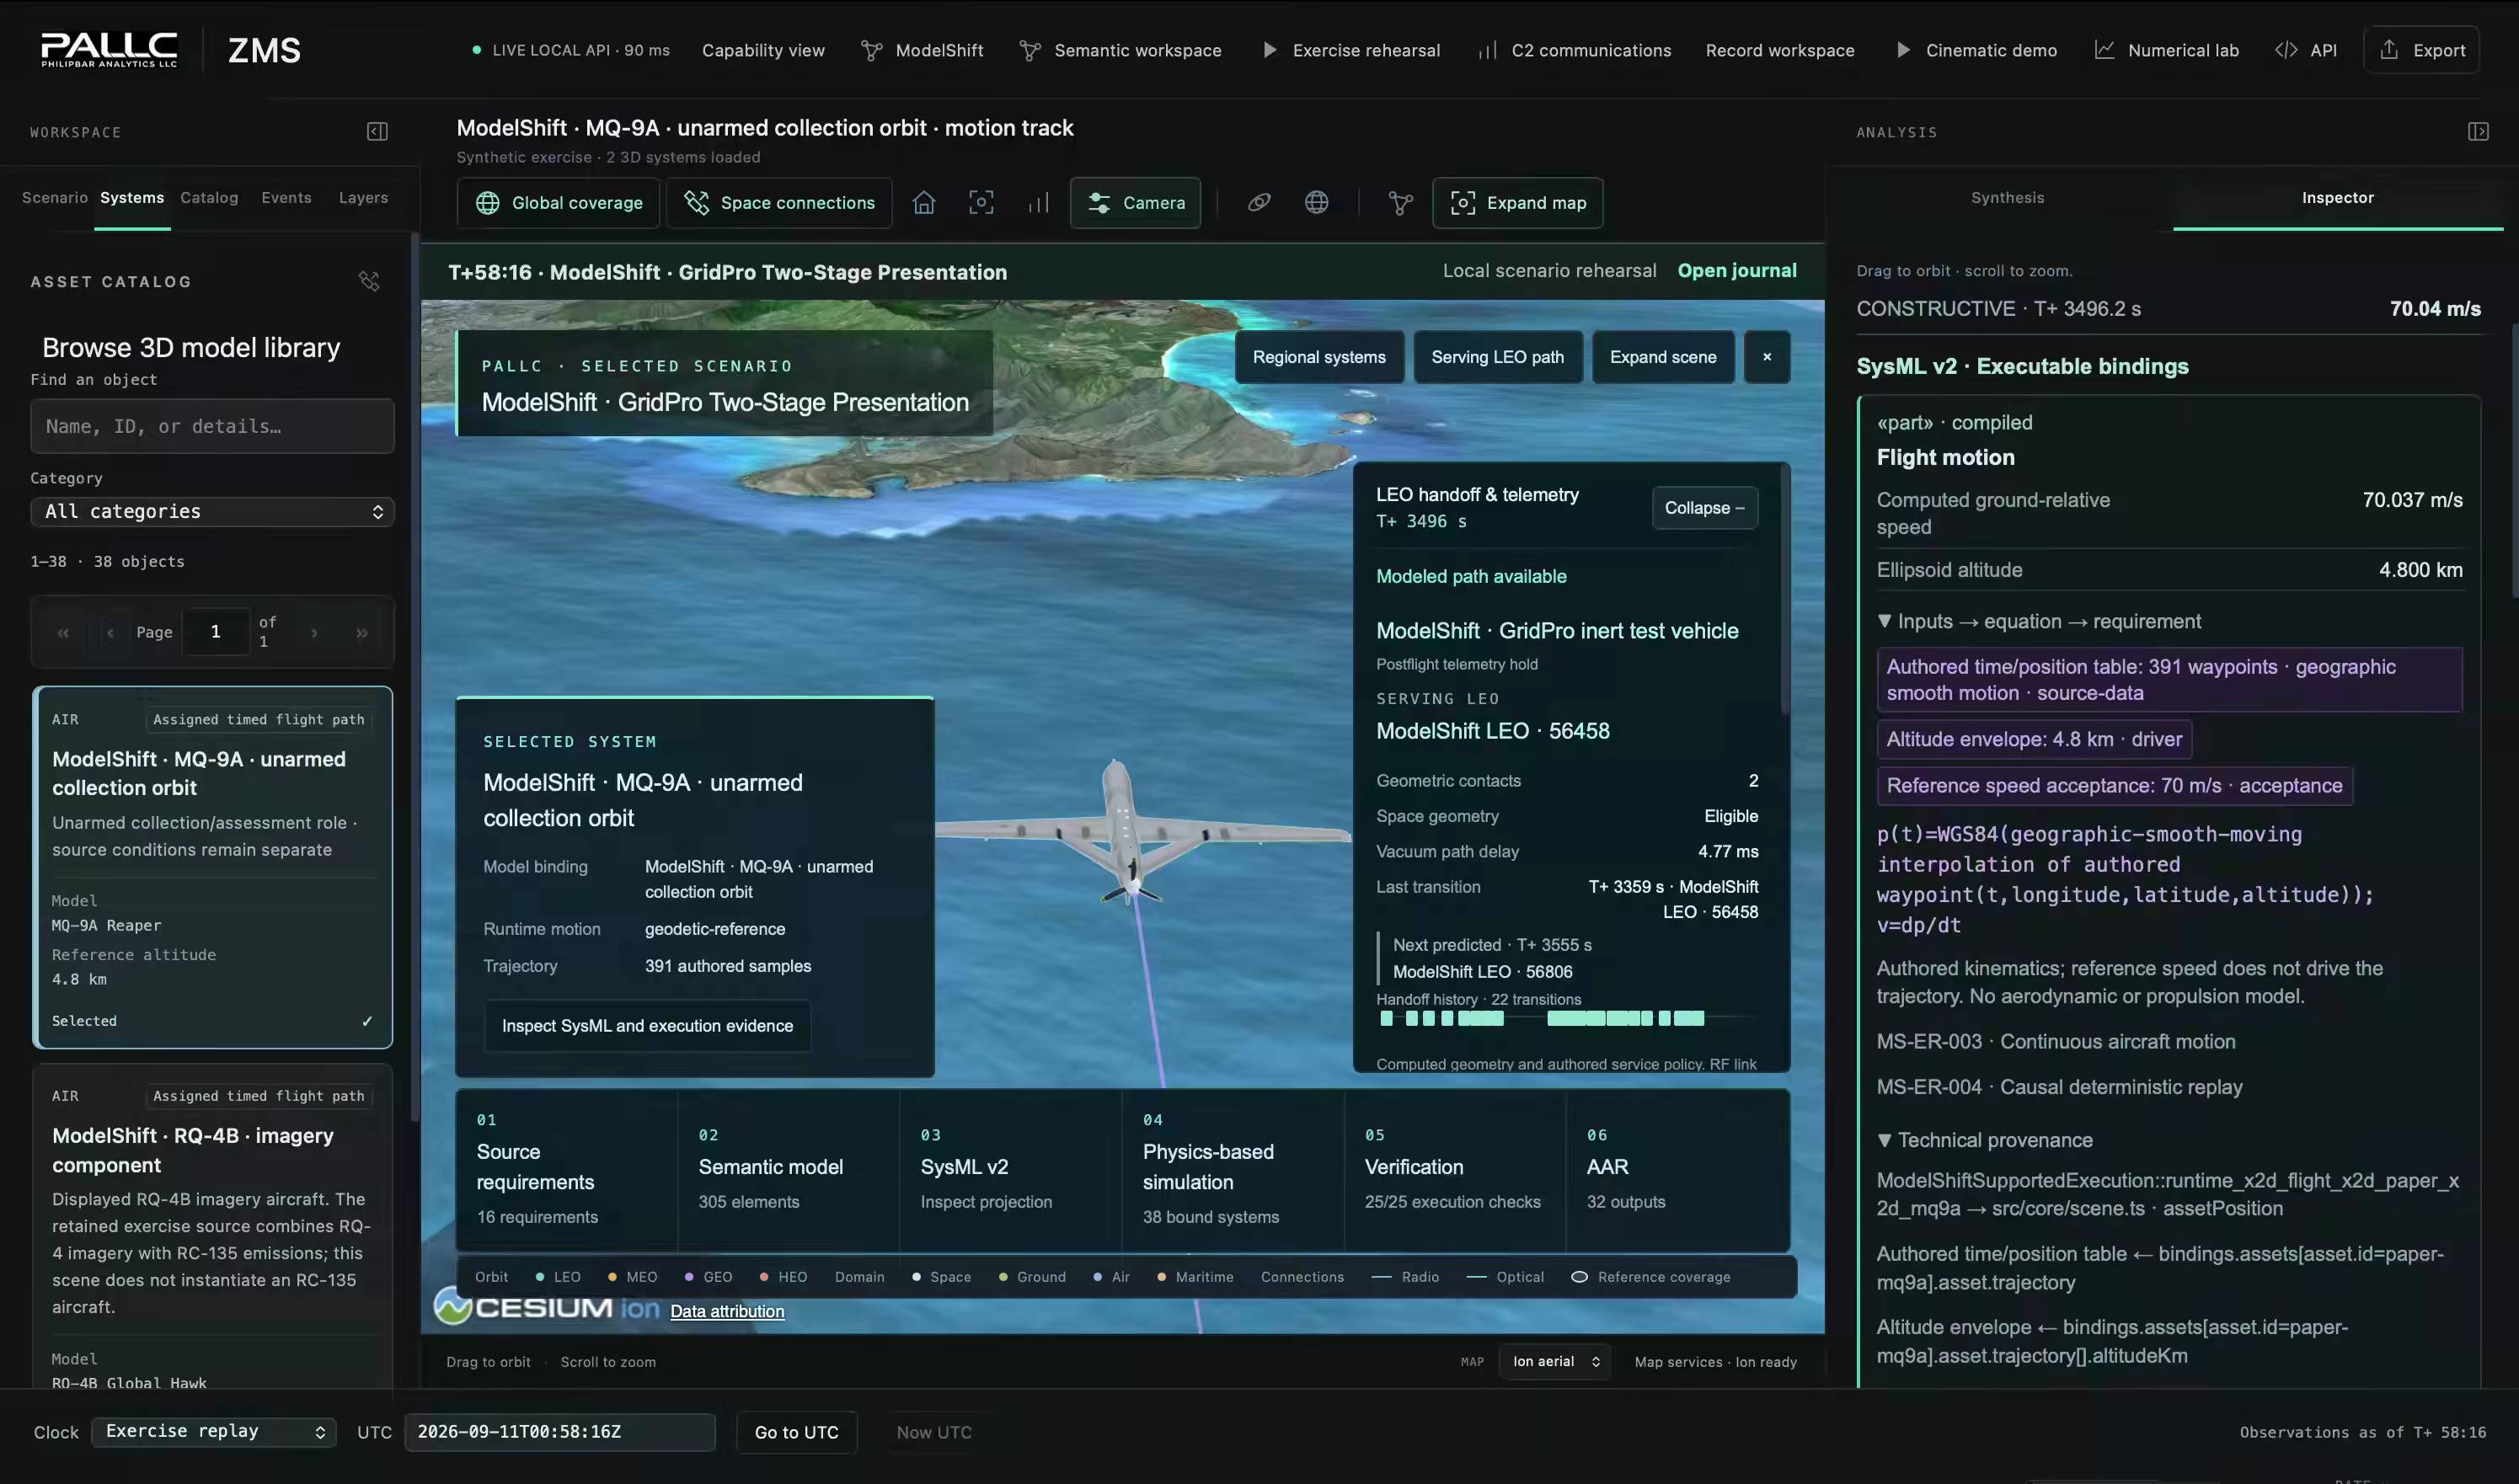
Task: Click the UTC timestamp input field
Action: (559, 1432)
